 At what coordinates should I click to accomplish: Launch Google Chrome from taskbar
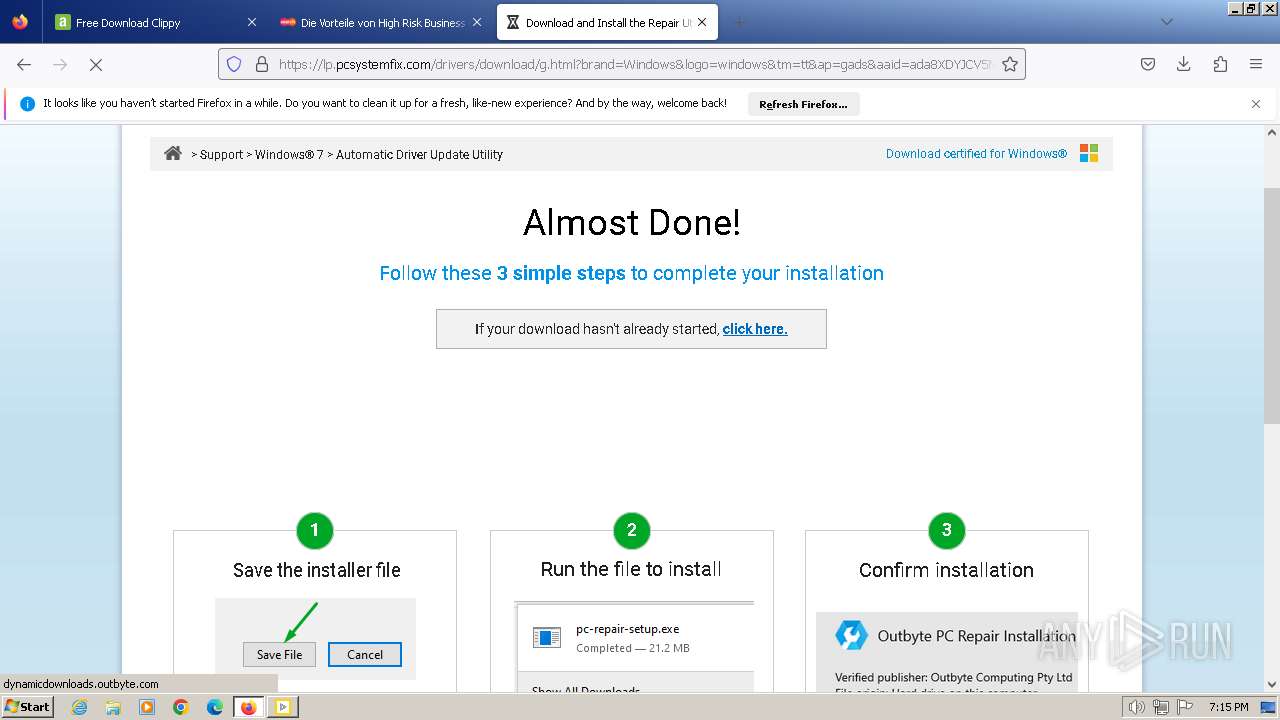click(181, 707)
